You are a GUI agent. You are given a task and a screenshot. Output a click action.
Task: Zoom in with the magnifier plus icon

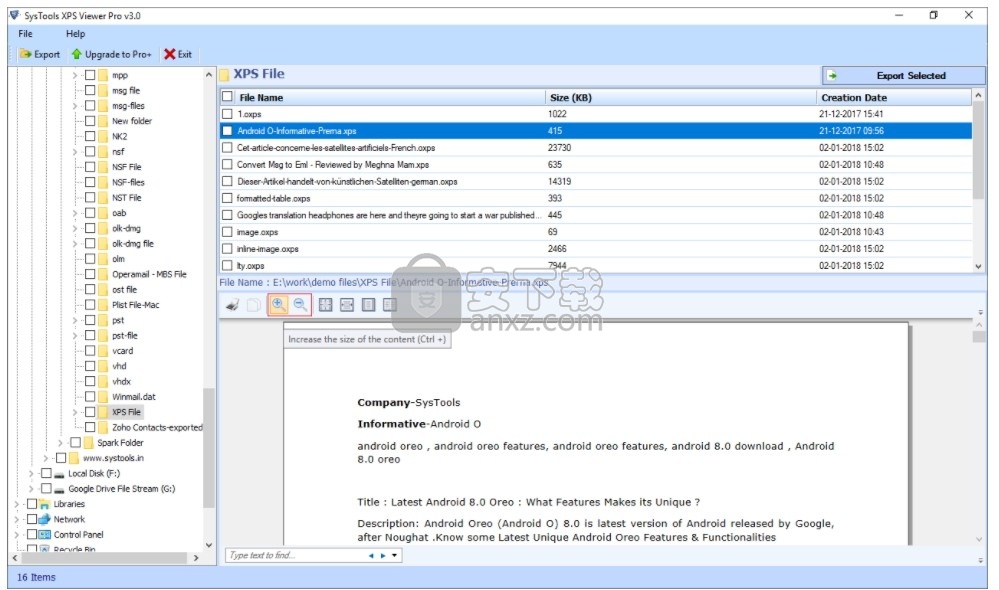[278, 305]
